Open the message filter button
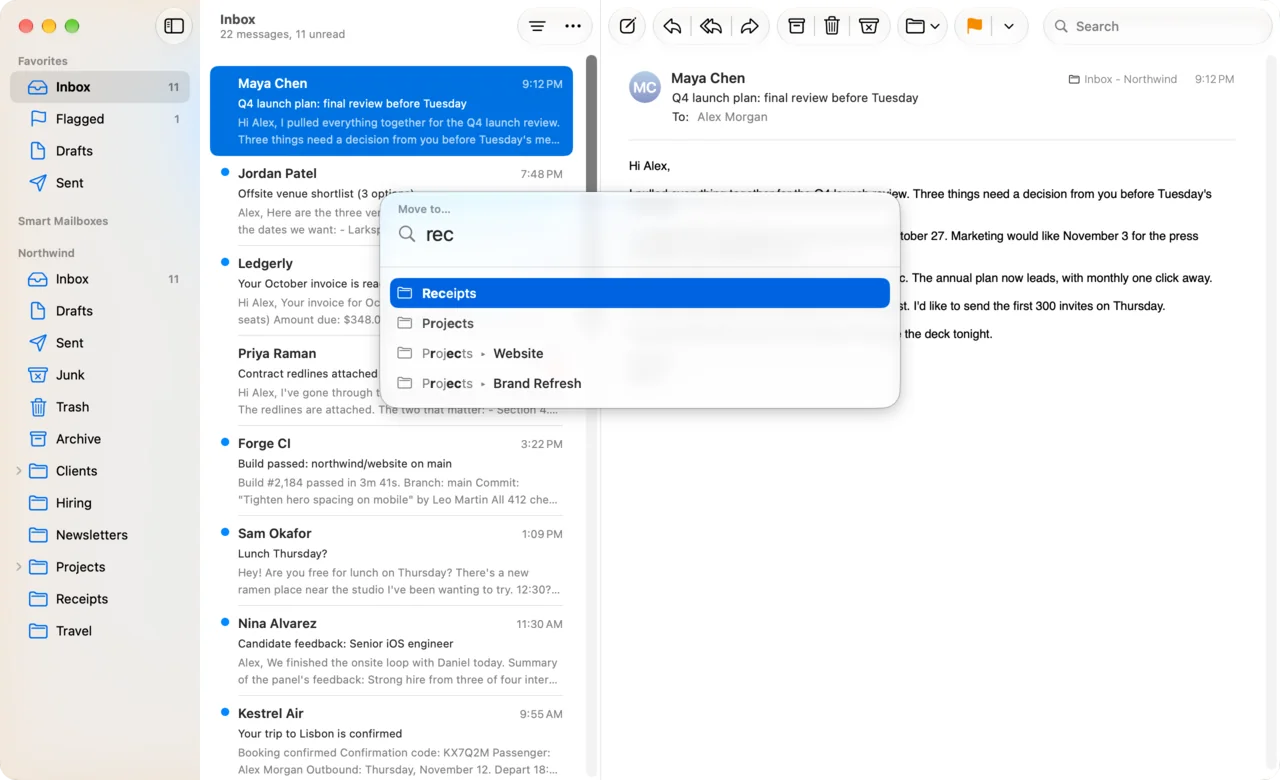This screenshot has width=1280, height=780. (x=537, y=26)
